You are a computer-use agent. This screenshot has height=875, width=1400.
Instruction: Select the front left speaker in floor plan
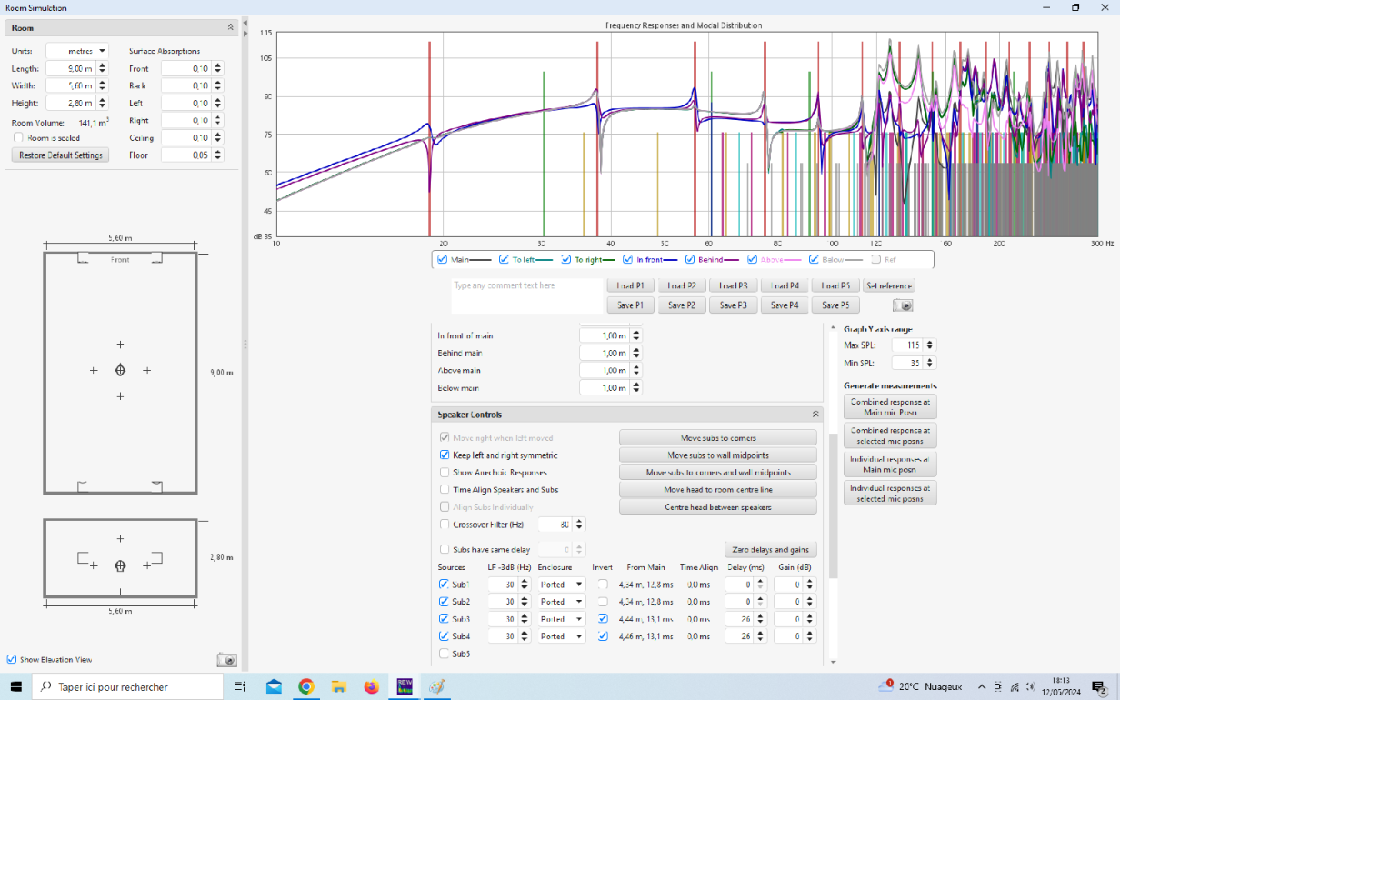[83, 258]
